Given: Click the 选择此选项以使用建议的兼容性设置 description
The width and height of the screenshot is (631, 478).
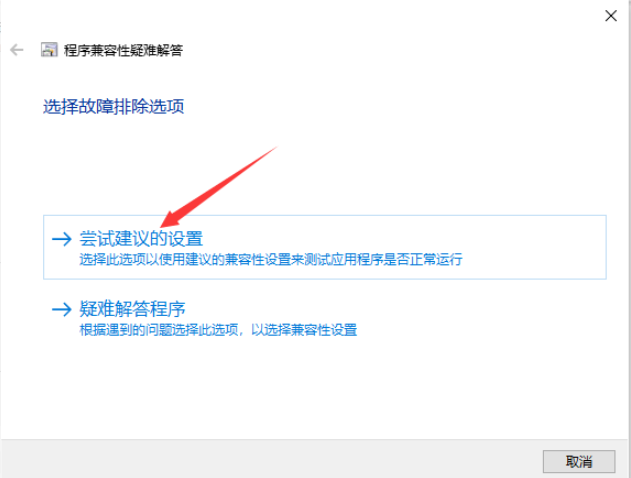Looking at the screenshot, I should point(270,259).
